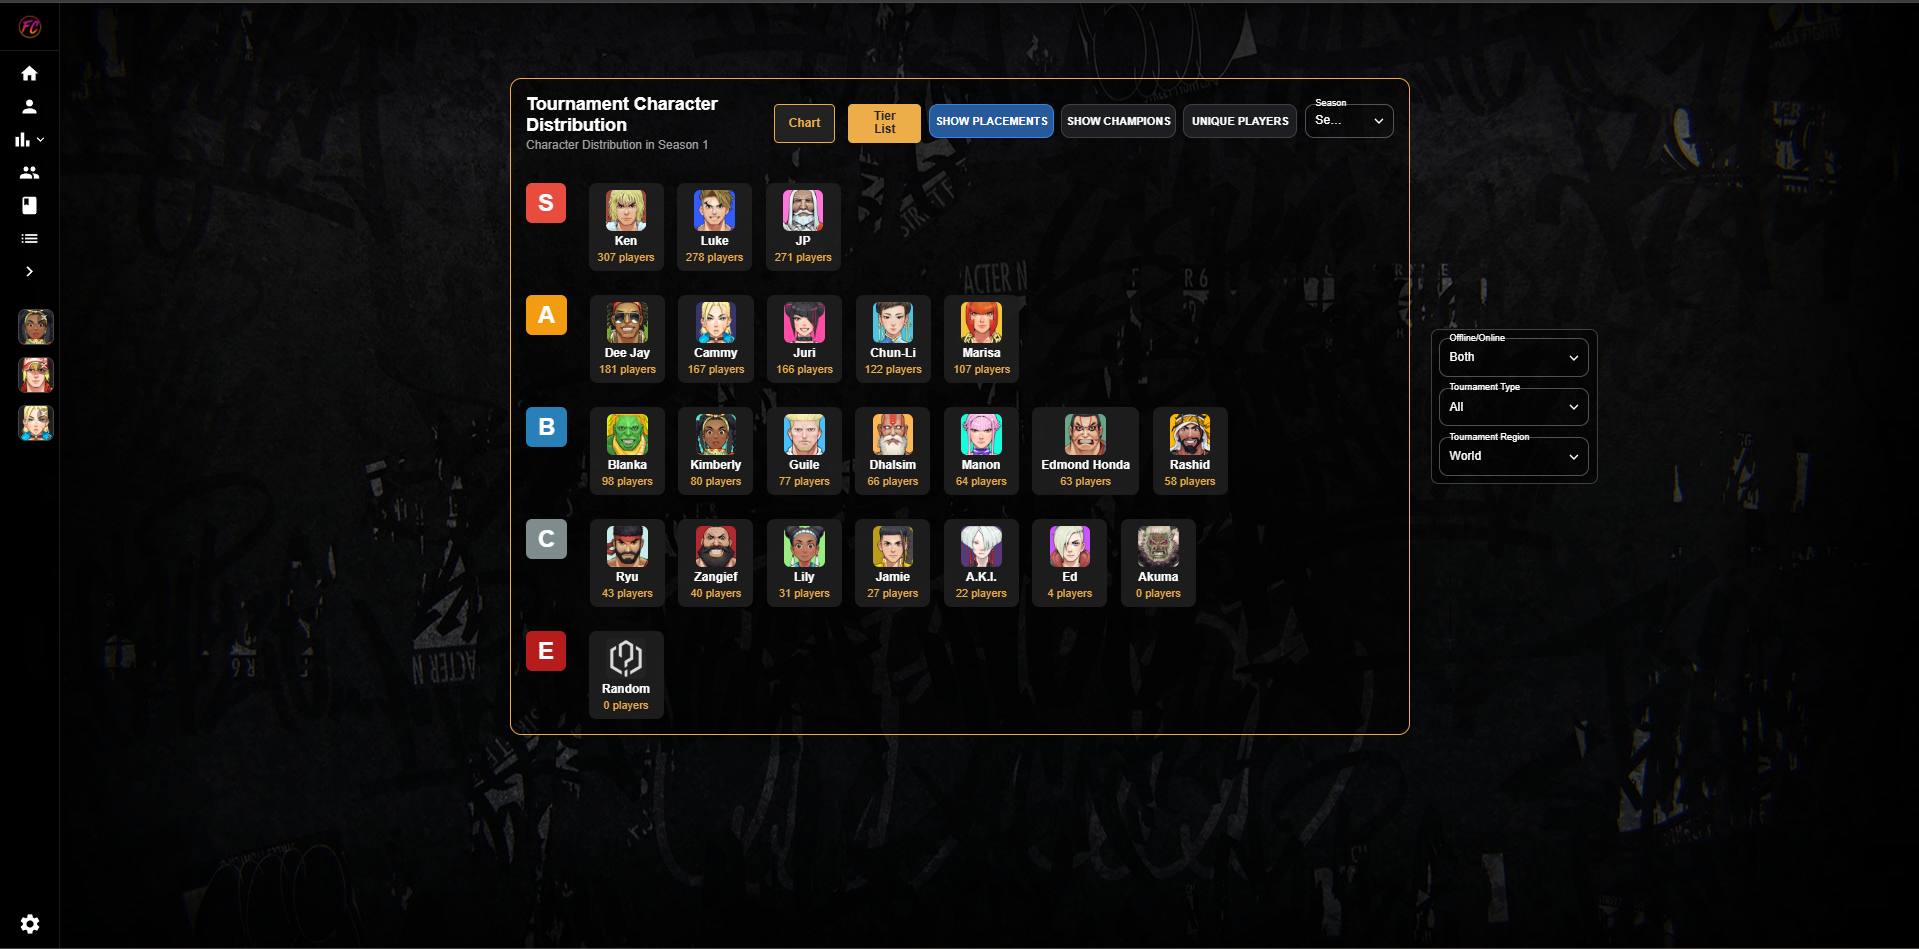Click the Tournament Character Distribution title
1919x949 pixels.
(622, 114)
